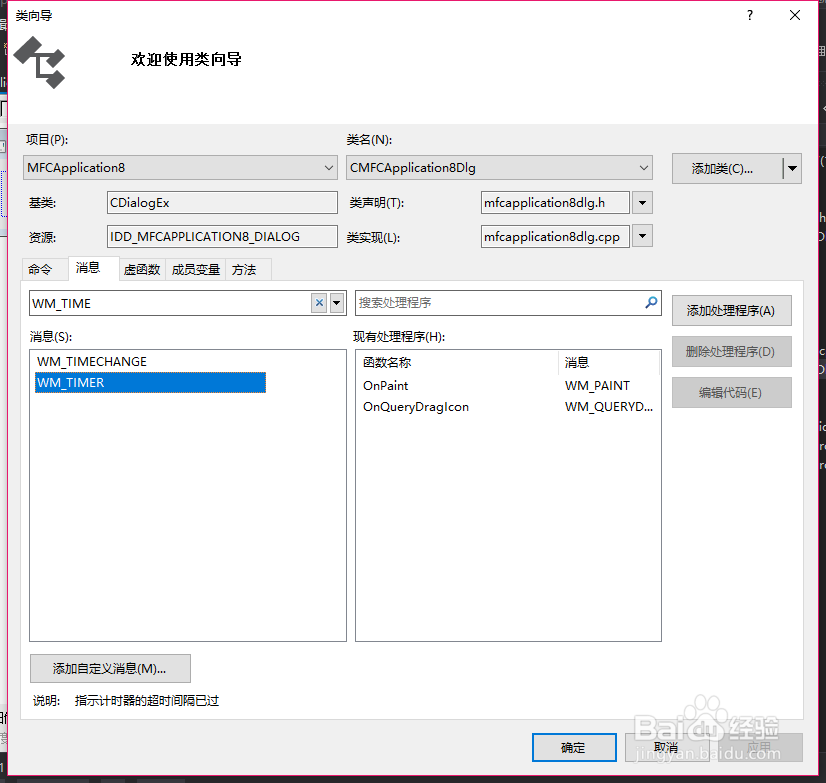
Task: Click the 确定 button to confirm
Action: (x=574, y=747)
